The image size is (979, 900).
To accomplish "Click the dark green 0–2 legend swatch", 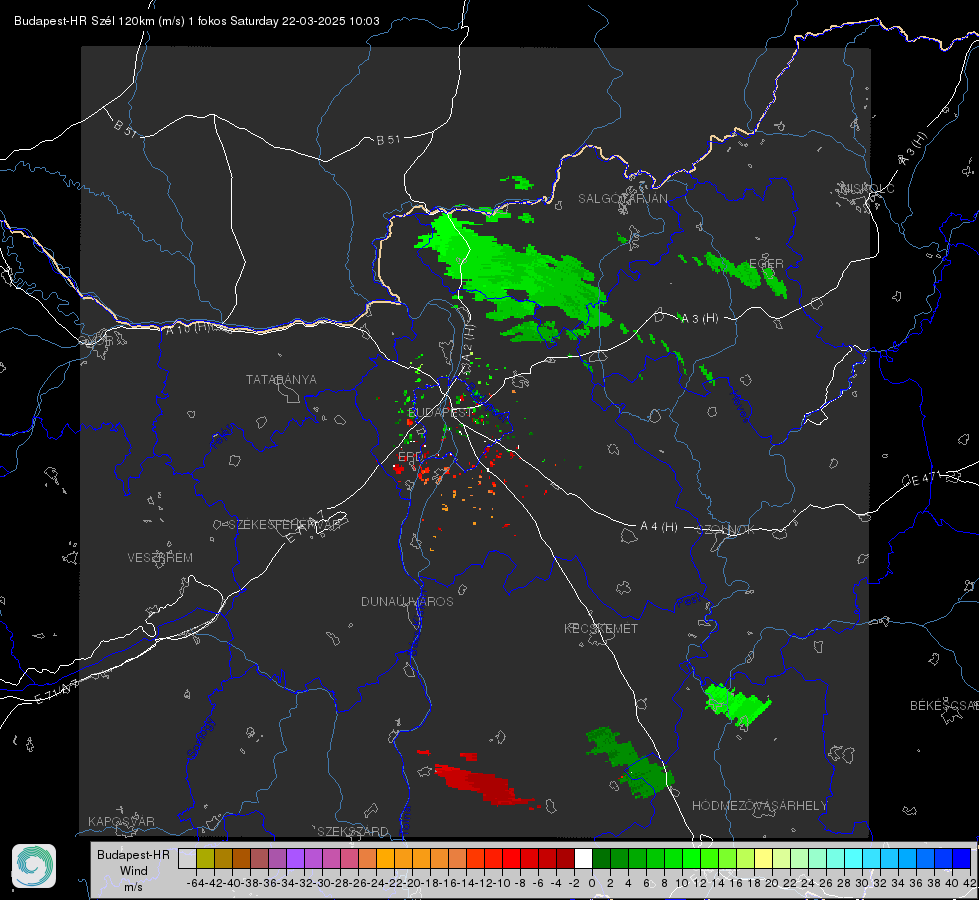I will tap(601, 859).
